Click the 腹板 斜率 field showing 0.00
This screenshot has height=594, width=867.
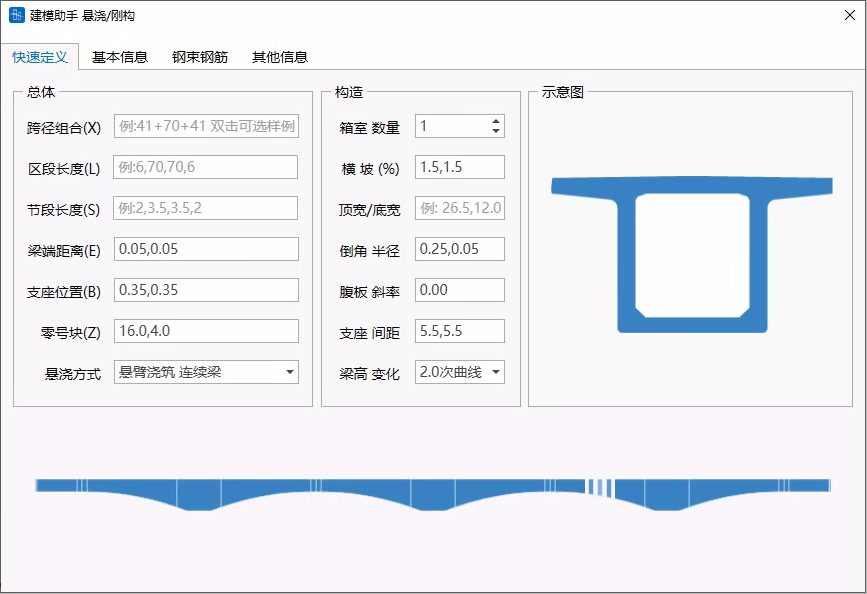pos(460,290)
